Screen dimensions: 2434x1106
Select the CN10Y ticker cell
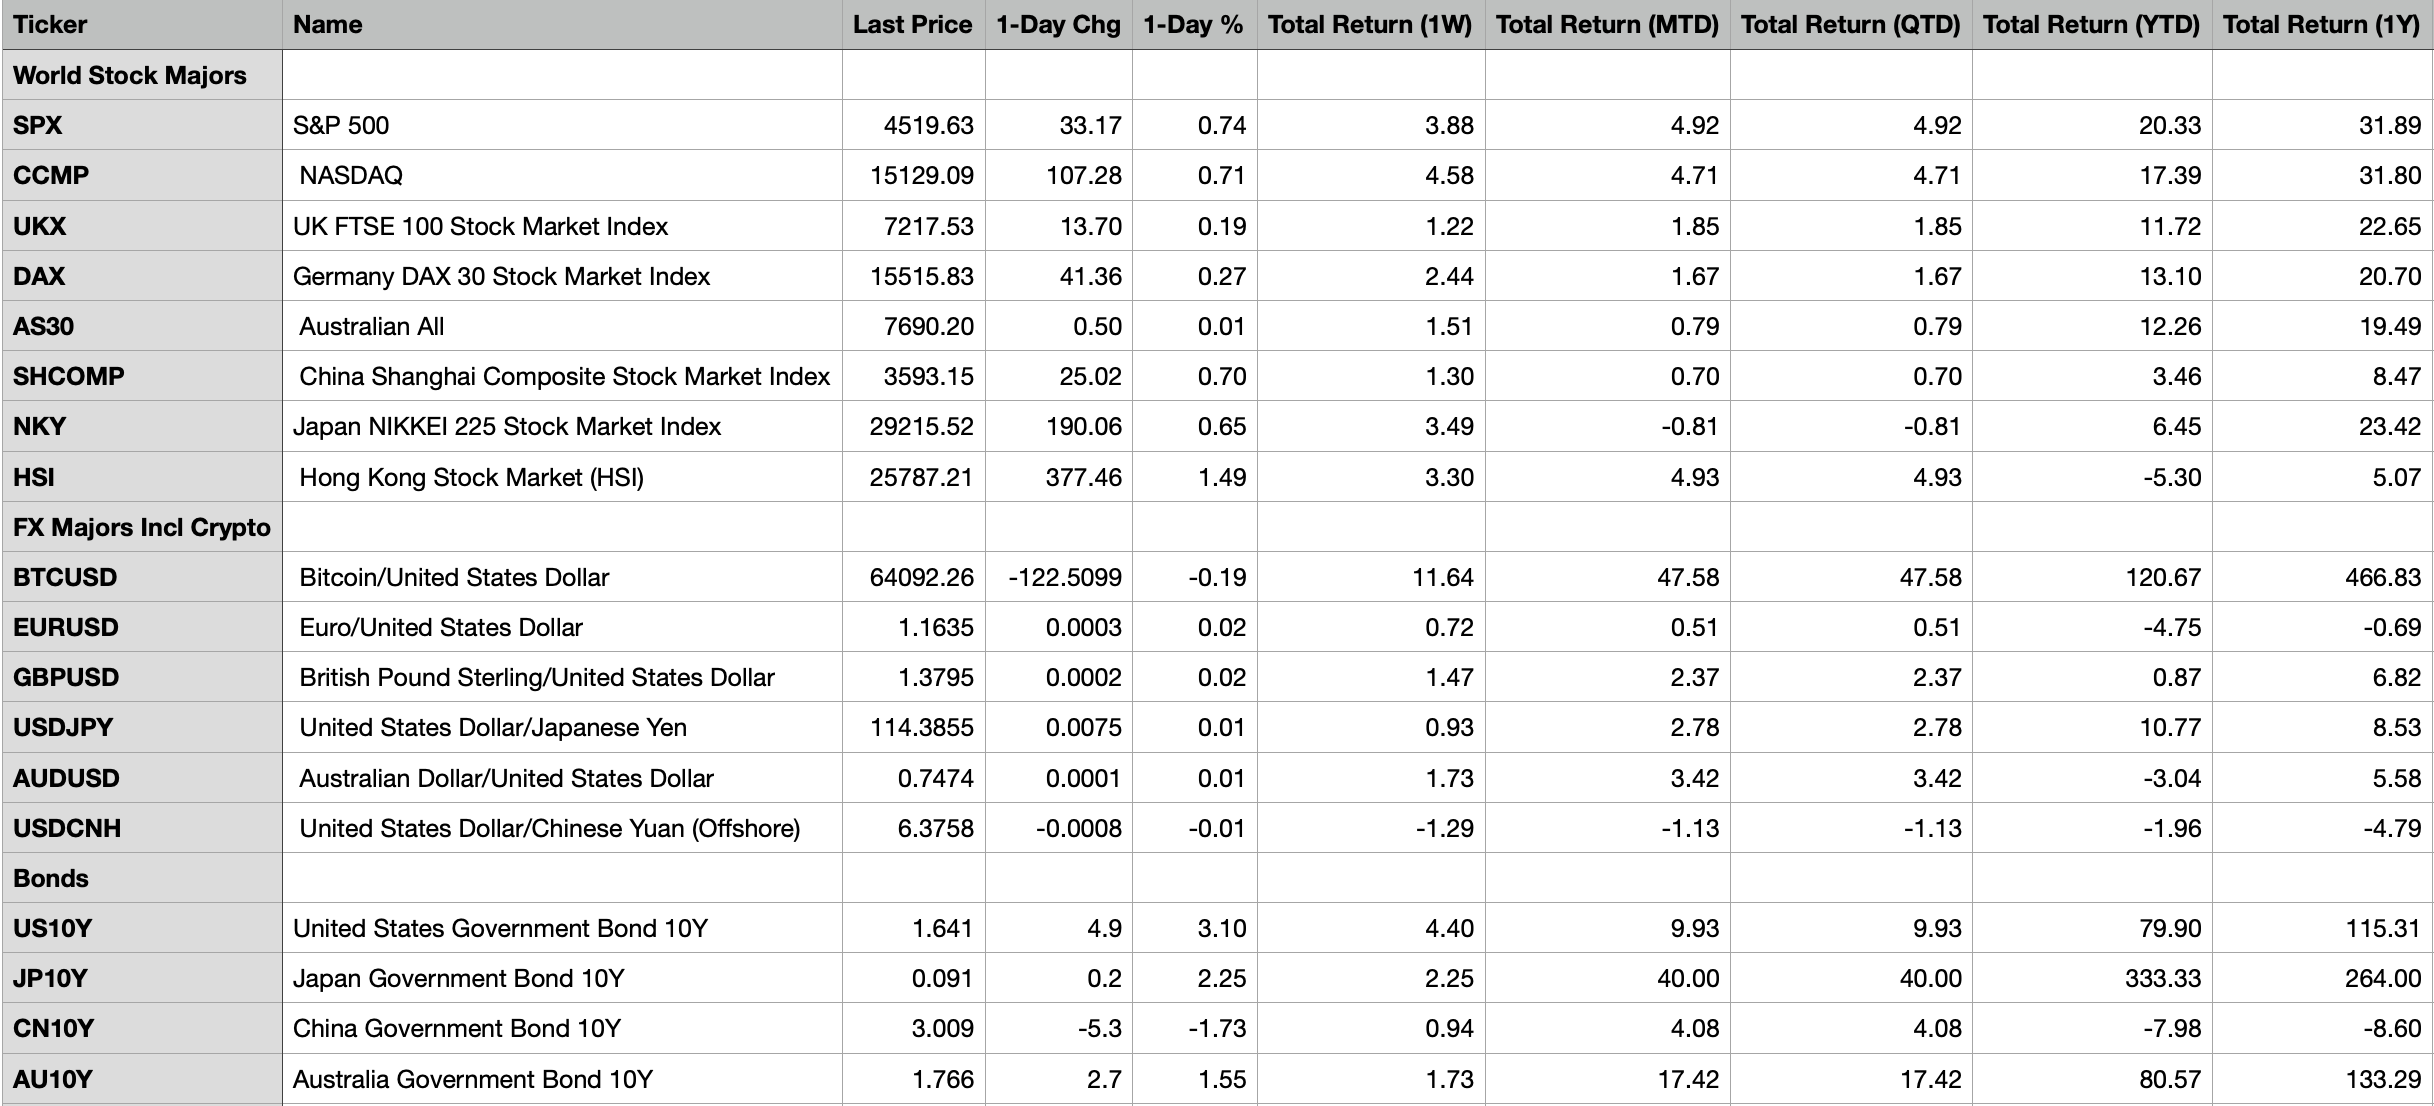tap(142, 1028)
